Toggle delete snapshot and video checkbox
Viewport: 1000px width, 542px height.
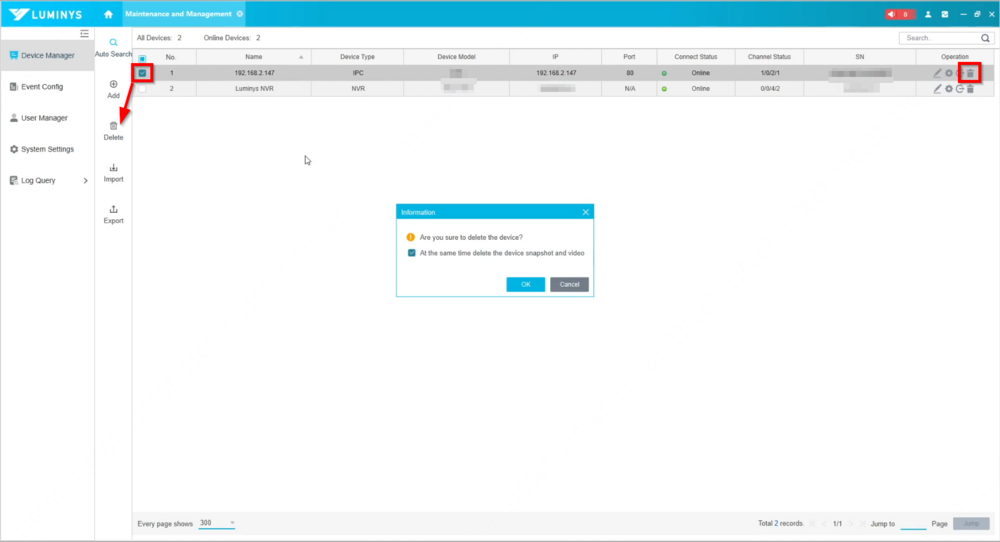point(412,253)
